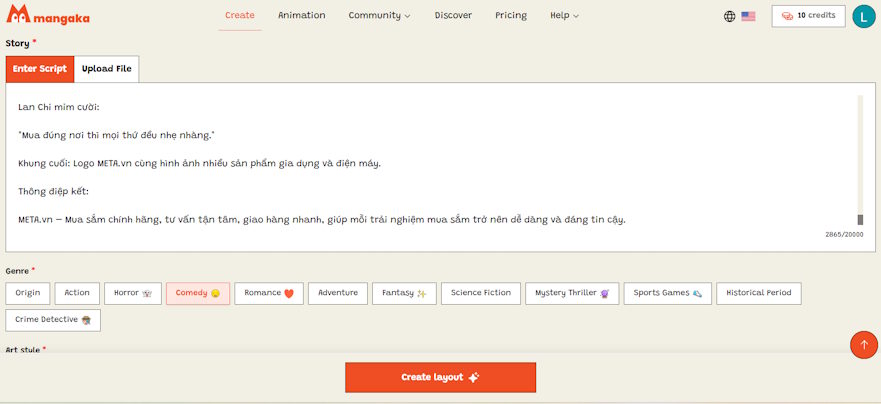Click the line starting 'Khung cuối: Logo META.vn'

[199, 164]
